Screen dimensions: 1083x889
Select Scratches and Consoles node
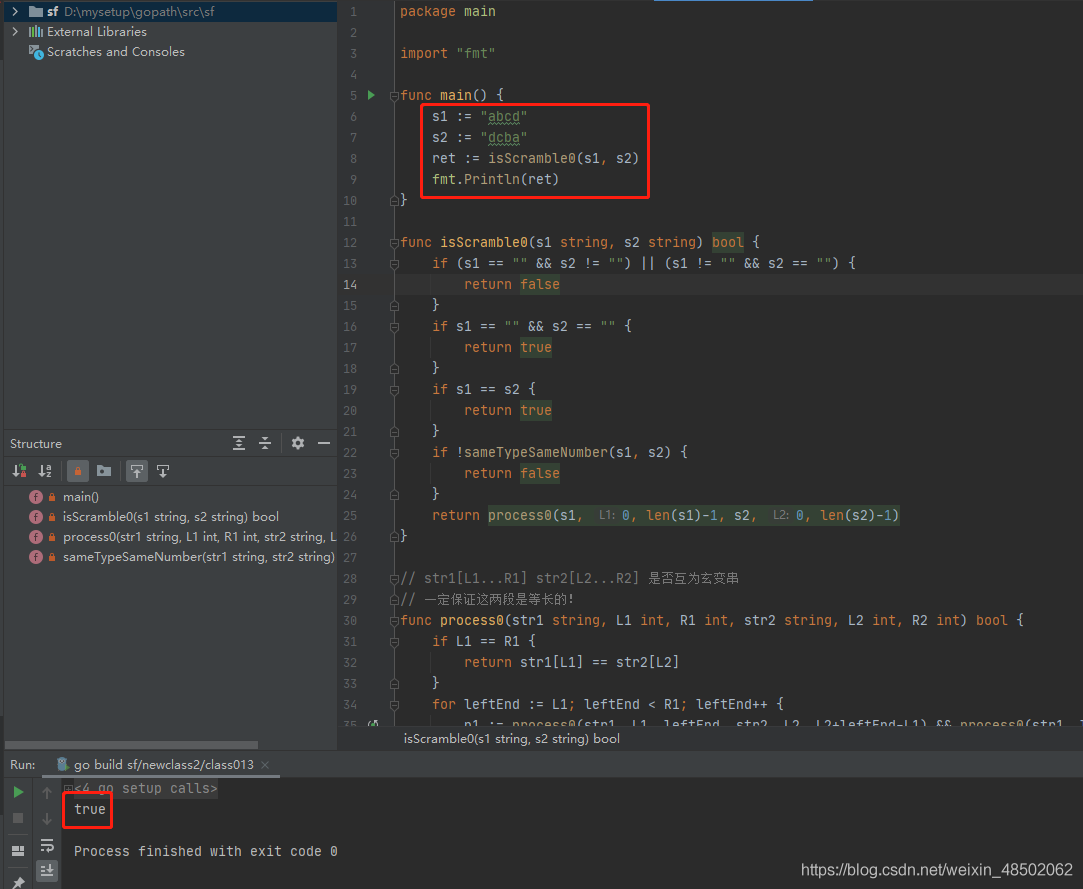[115, 52]
